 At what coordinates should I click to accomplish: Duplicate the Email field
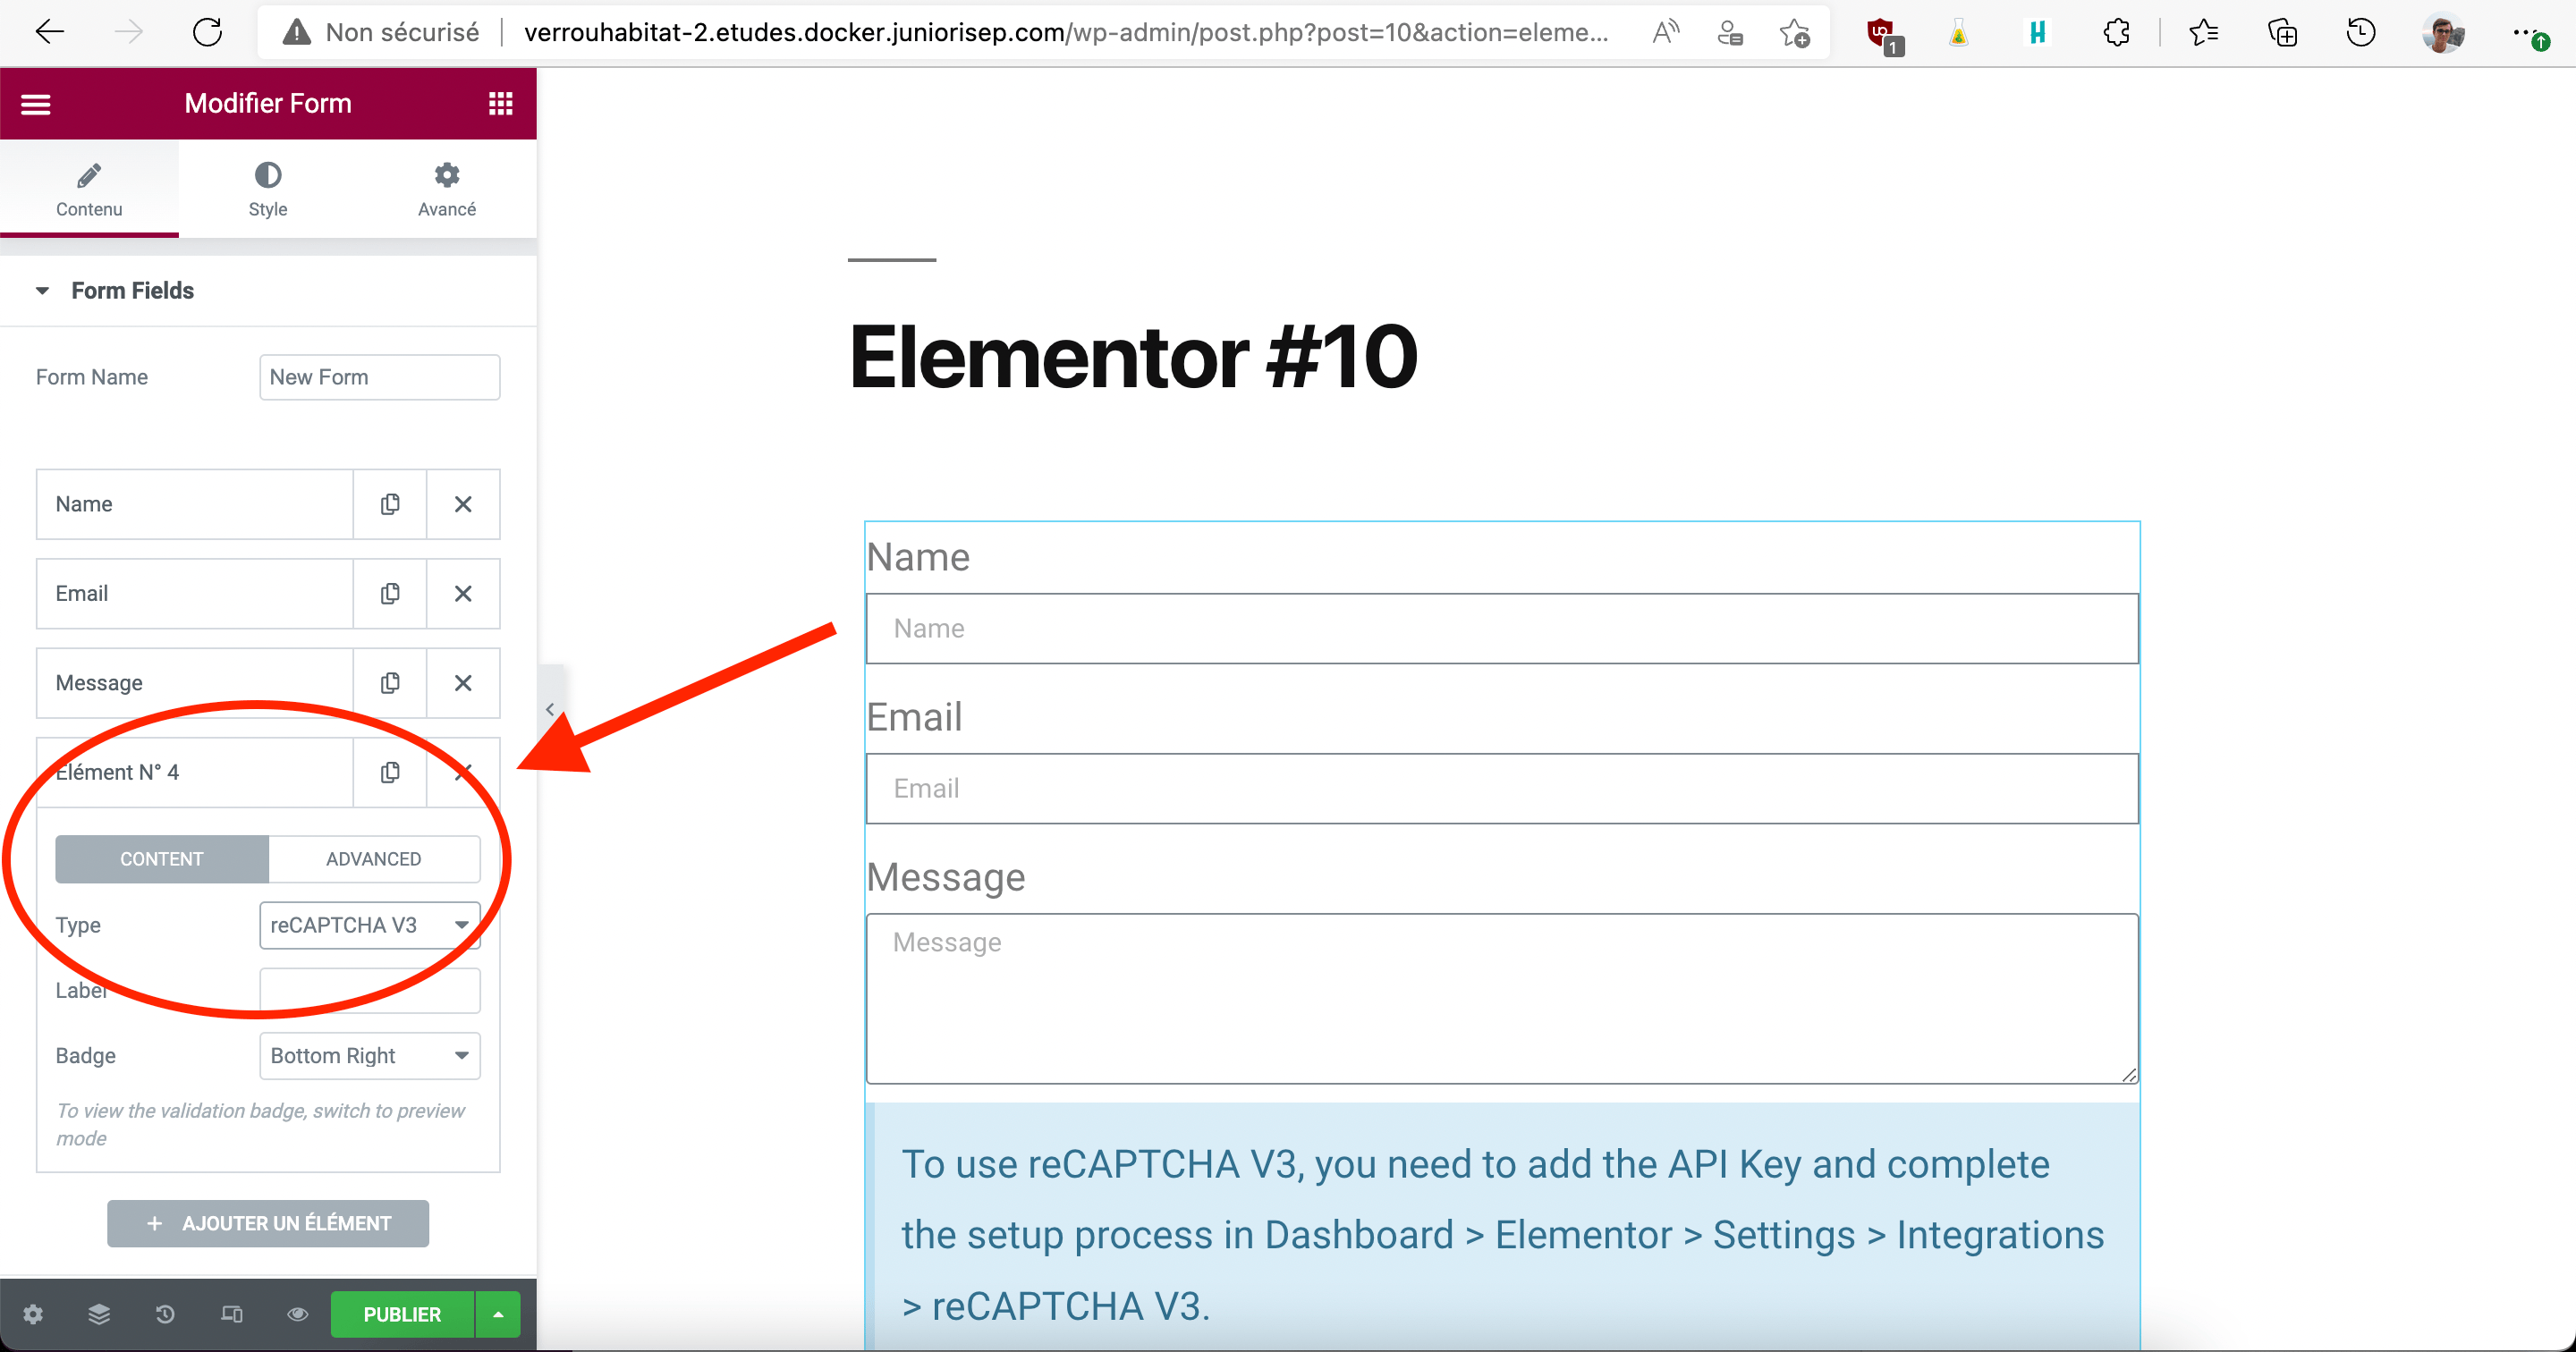(x=390, y=594)
